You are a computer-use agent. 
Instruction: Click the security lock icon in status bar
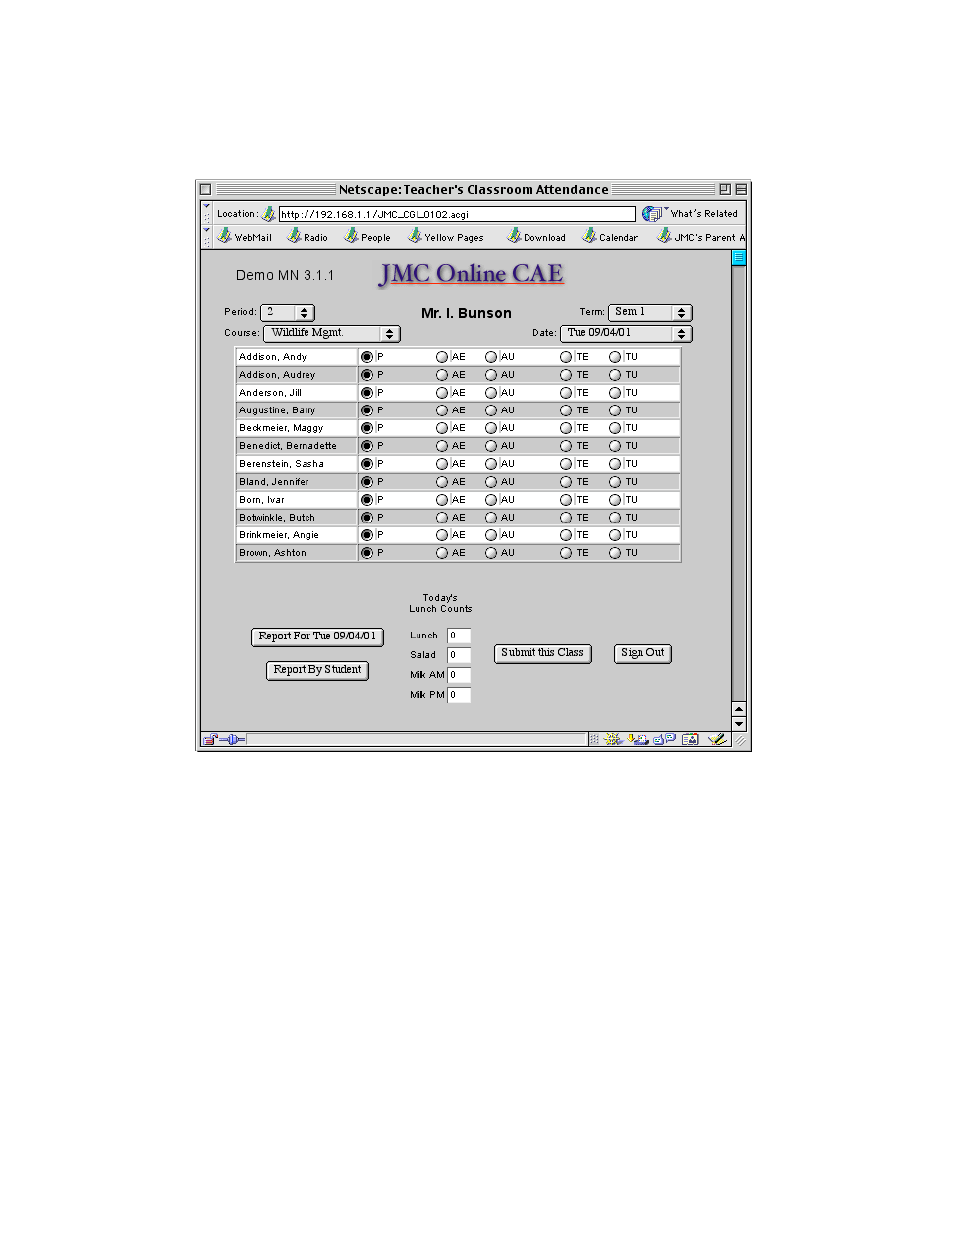coord(210,740)
